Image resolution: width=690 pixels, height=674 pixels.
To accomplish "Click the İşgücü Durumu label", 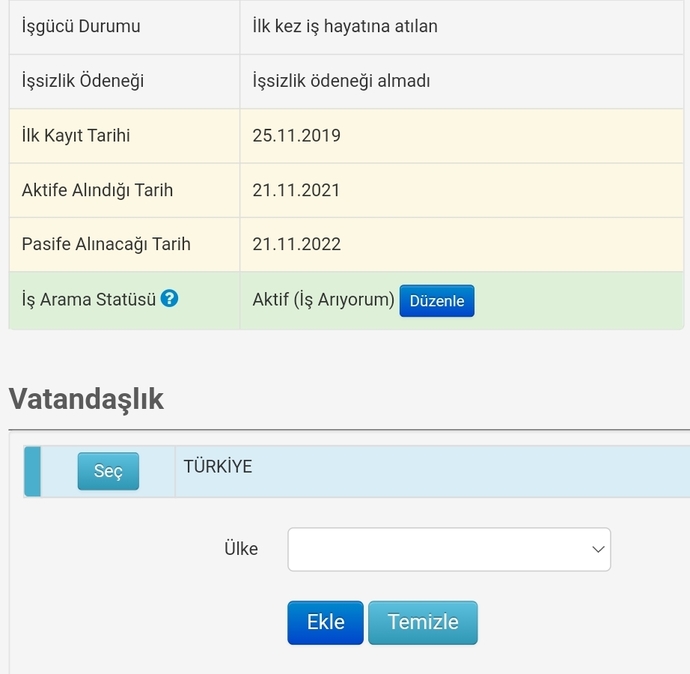I will [x=81, y=26].
